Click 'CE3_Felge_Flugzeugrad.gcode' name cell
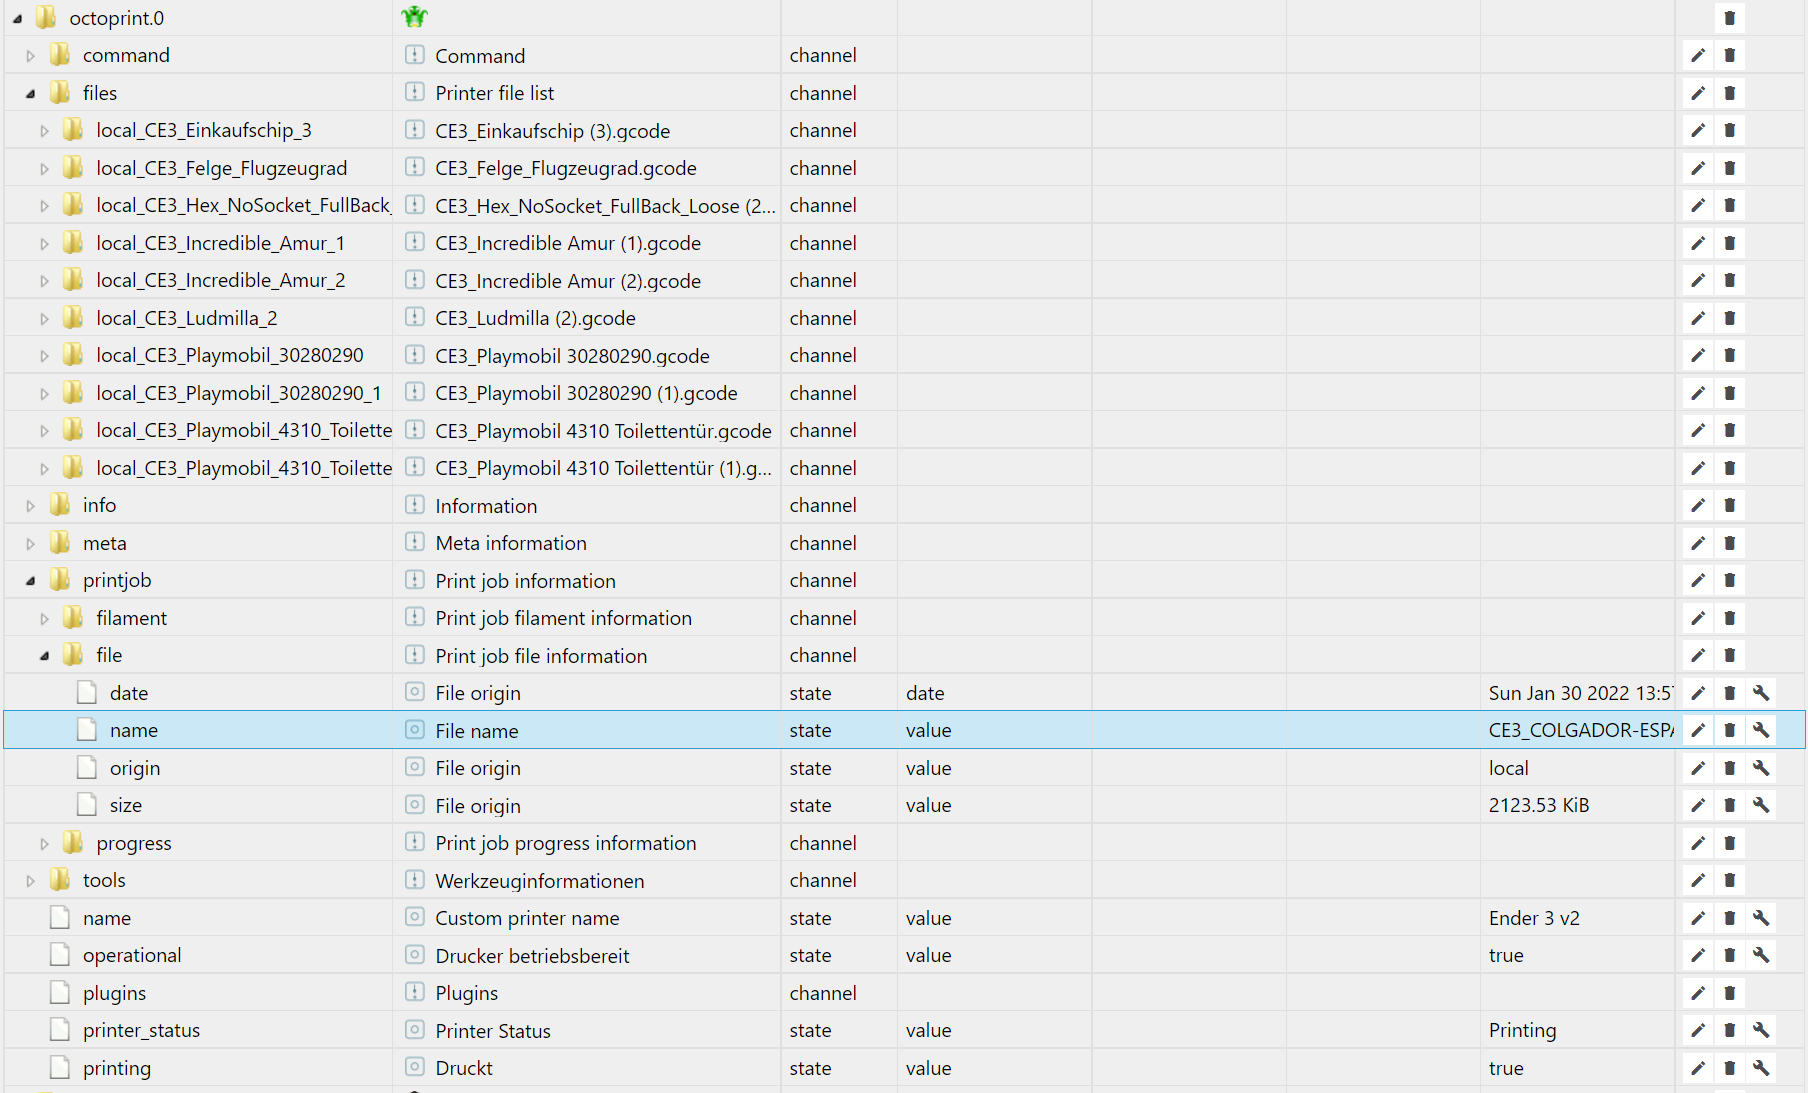Screen dimensions: 1808x1093 [x=566, y=168]
